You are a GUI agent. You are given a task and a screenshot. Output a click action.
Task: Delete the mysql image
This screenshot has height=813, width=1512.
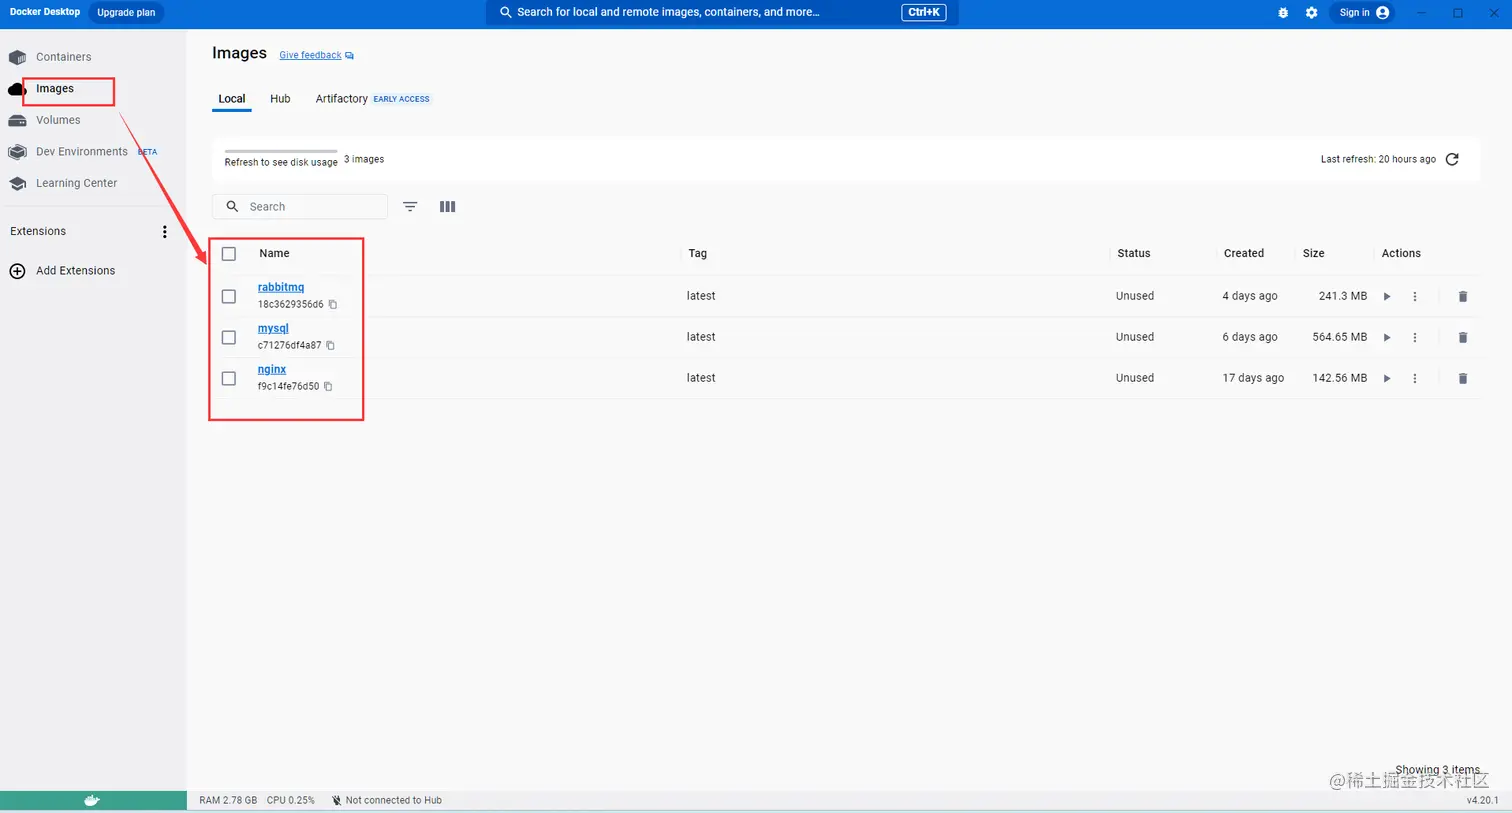(1463, 337)
